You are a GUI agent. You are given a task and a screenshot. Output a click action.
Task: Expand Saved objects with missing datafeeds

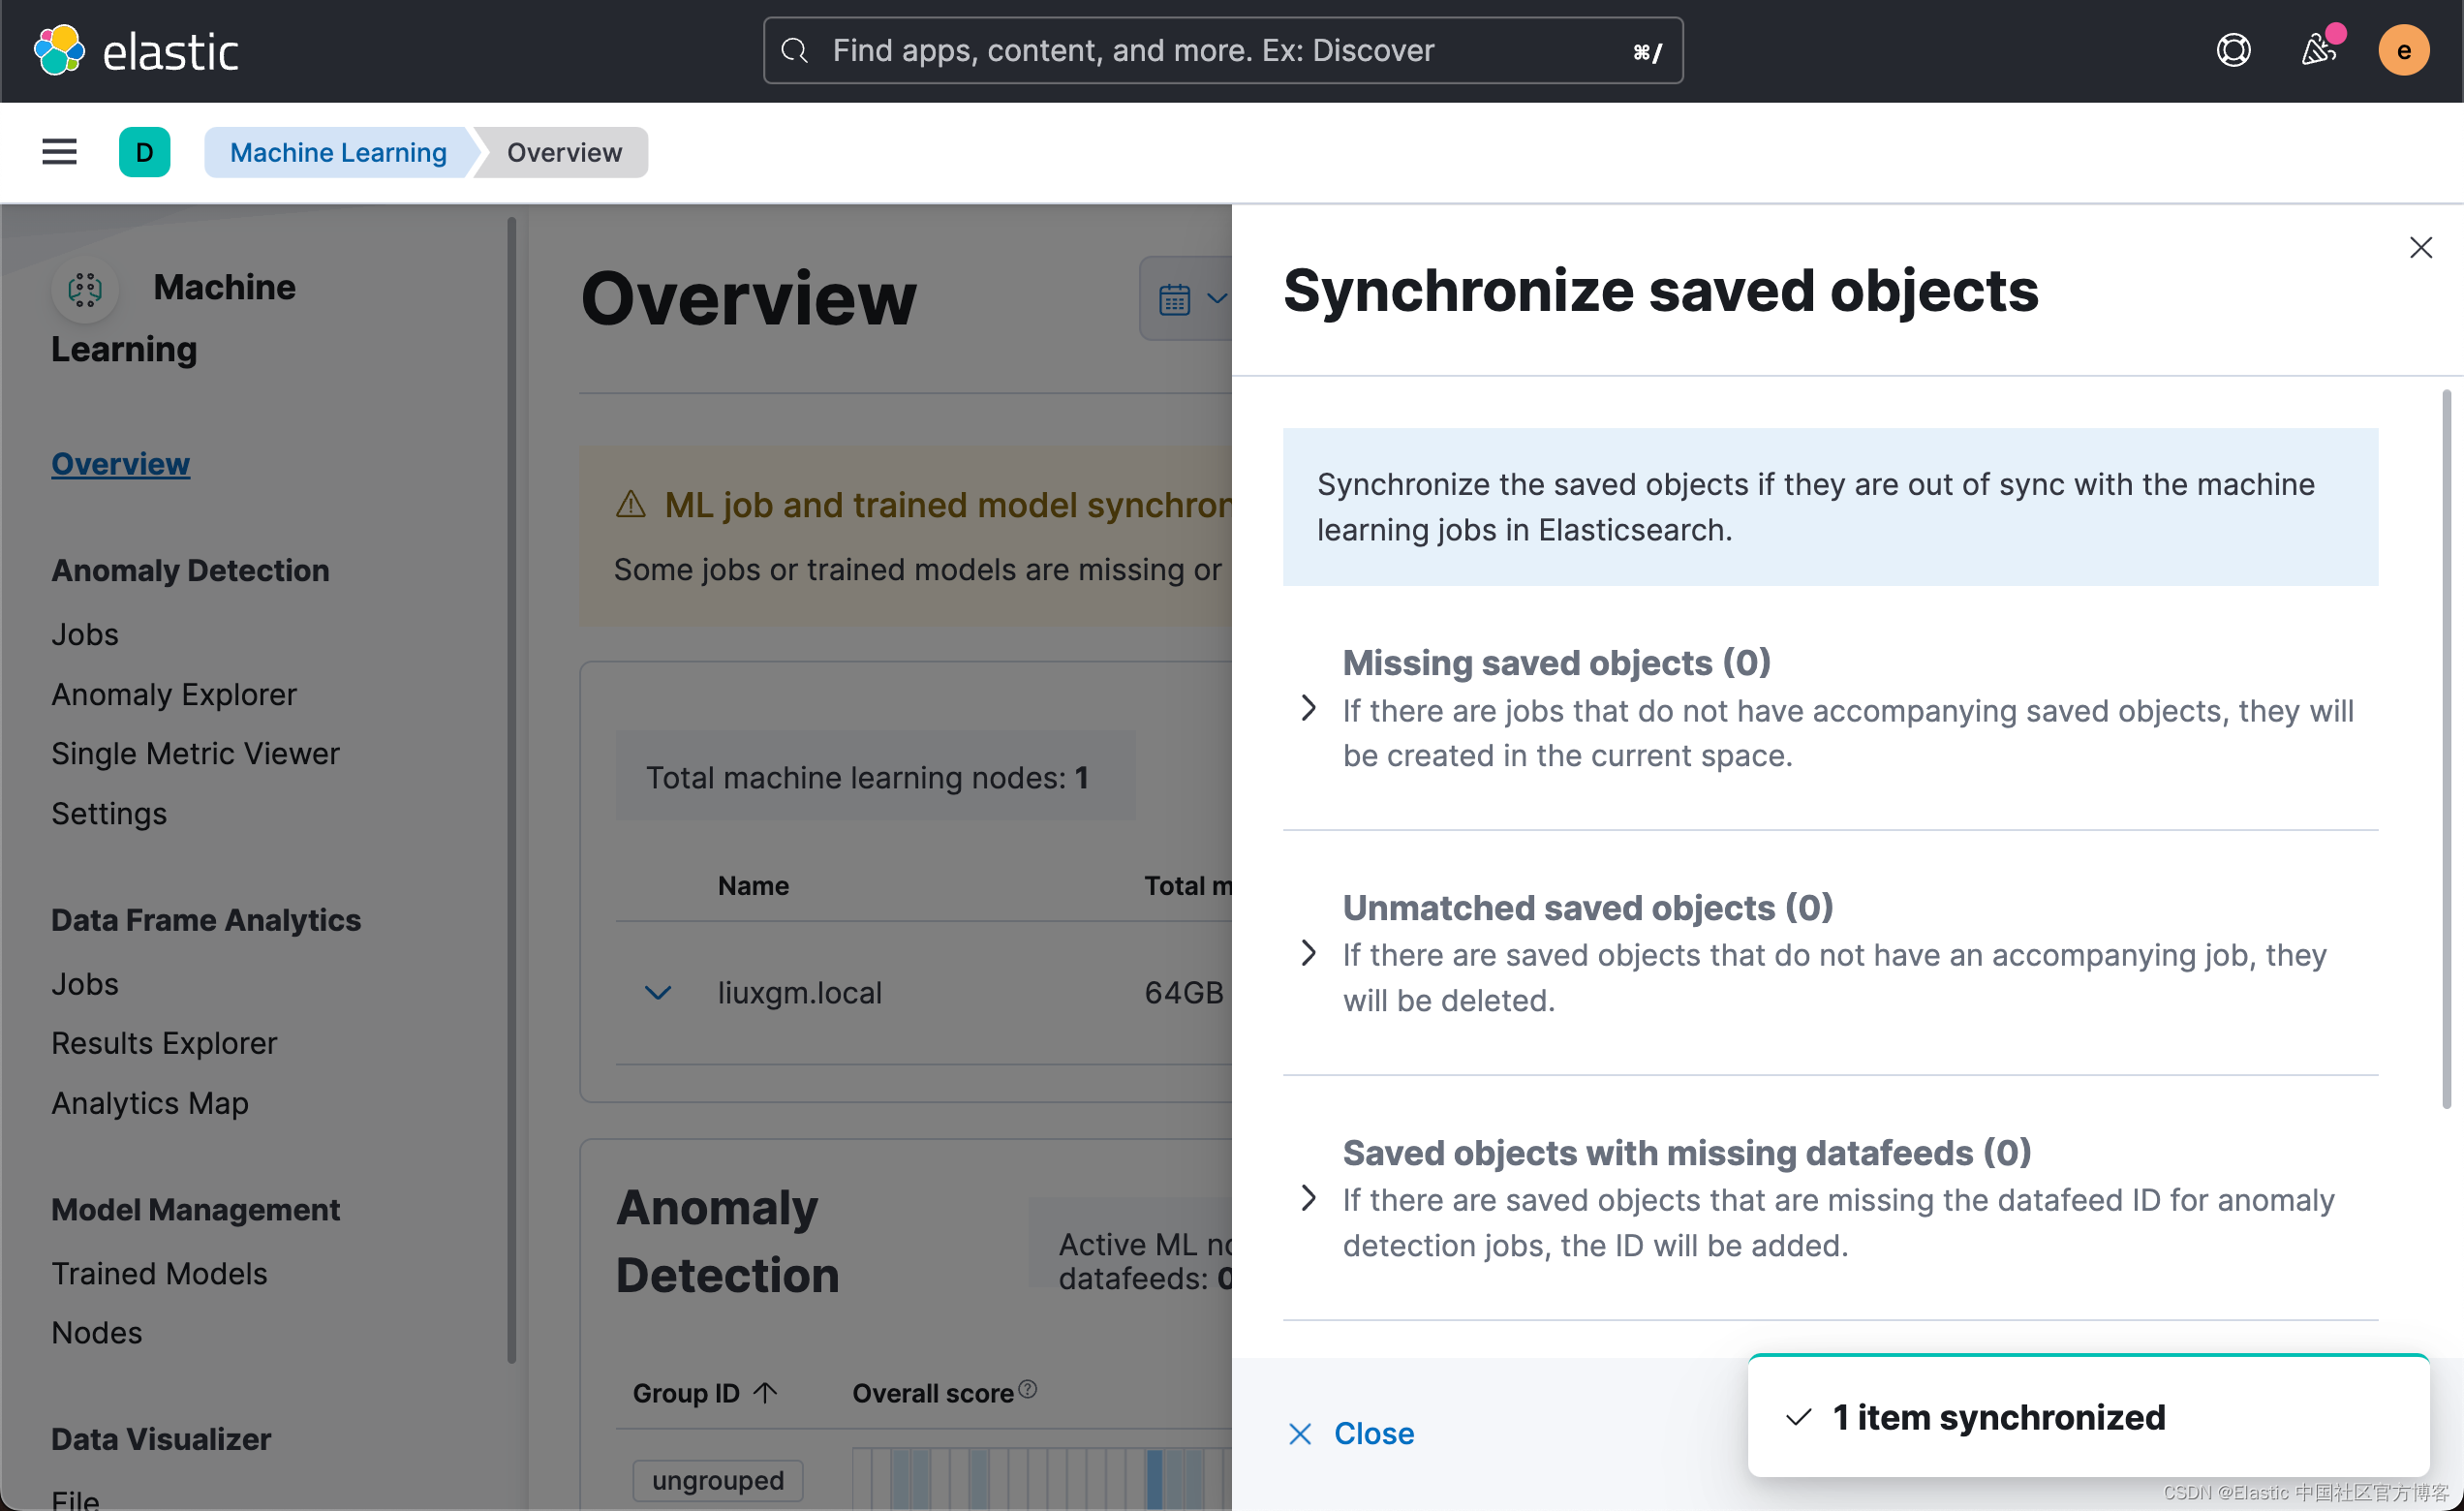pyautogui.click(x=1308, y=1198)
